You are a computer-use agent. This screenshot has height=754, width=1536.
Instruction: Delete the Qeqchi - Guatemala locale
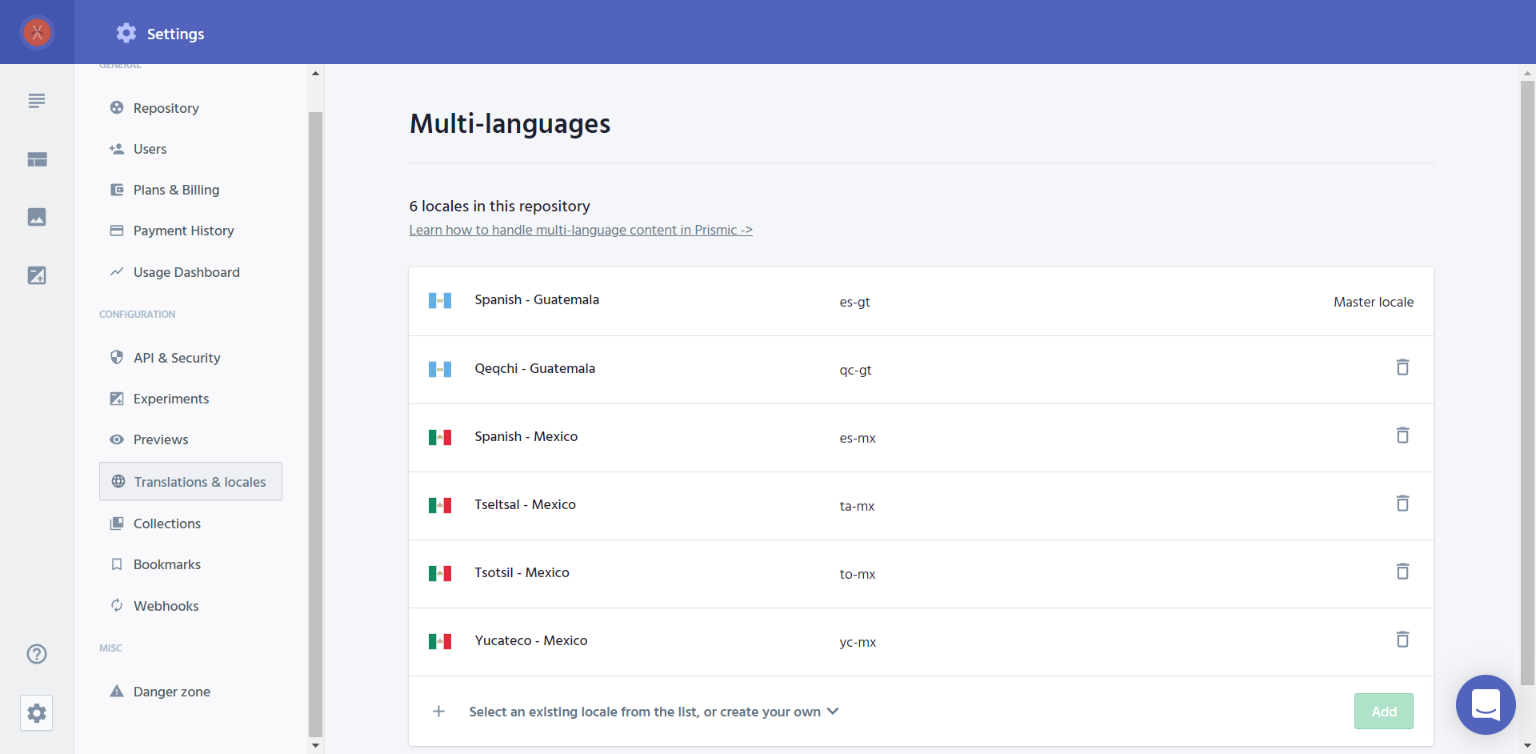pyautogui.click(x=1402, y=367)
